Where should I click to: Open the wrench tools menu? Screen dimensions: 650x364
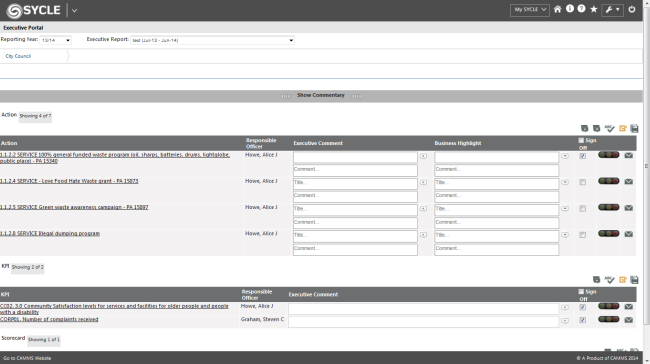point(612,10)
